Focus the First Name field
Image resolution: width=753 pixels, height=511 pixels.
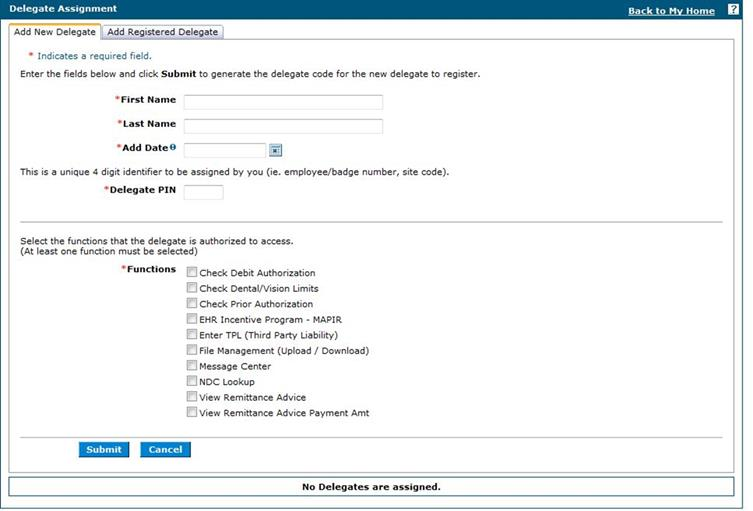point(283,102)
